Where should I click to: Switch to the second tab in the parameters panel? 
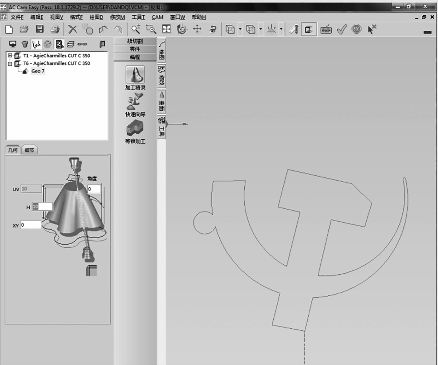29,150
